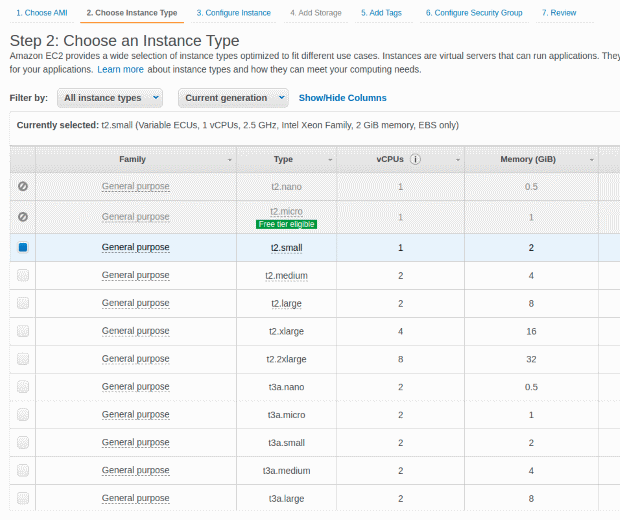Select the t3a.nano instance checkbox
Viewport: 620px width, 520px height.
click(x=23, y=386)
